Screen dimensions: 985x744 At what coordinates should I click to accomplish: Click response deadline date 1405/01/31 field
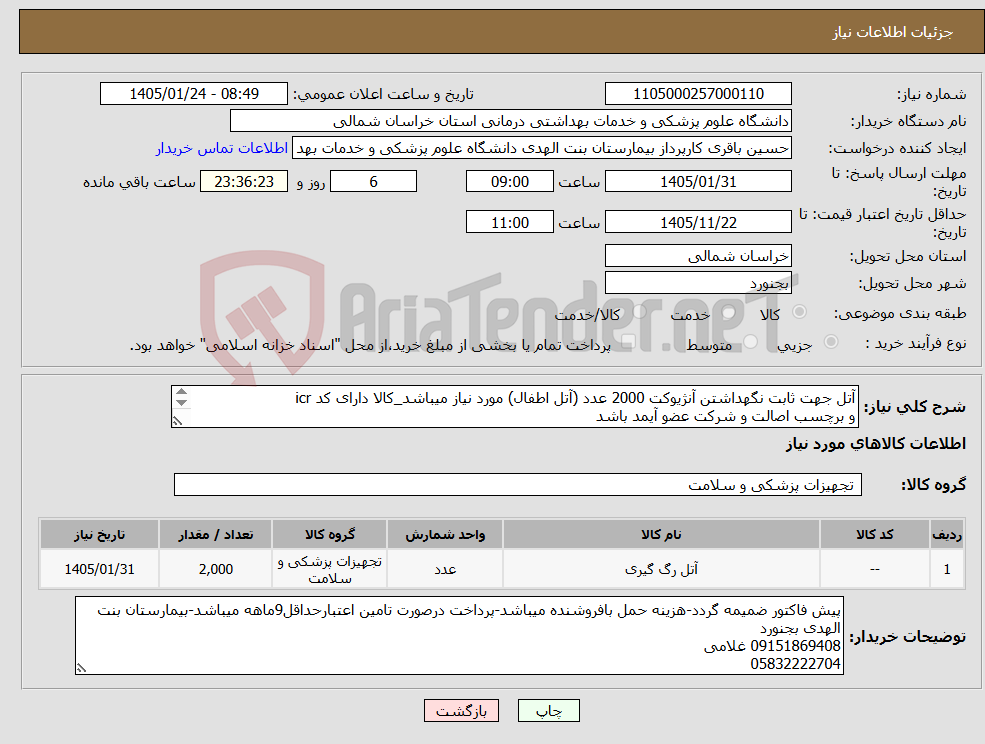(698, 182)
